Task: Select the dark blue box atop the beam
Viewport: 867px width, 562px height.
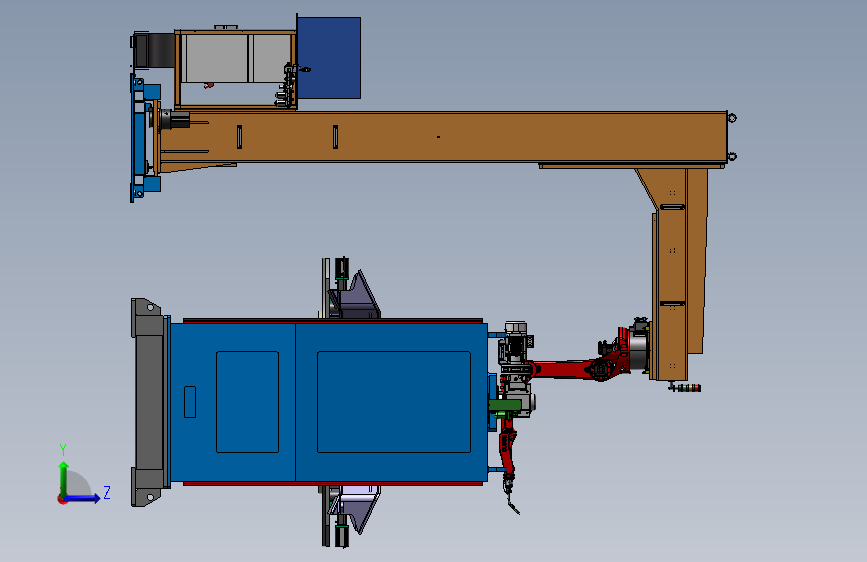Action: (329, 58)
